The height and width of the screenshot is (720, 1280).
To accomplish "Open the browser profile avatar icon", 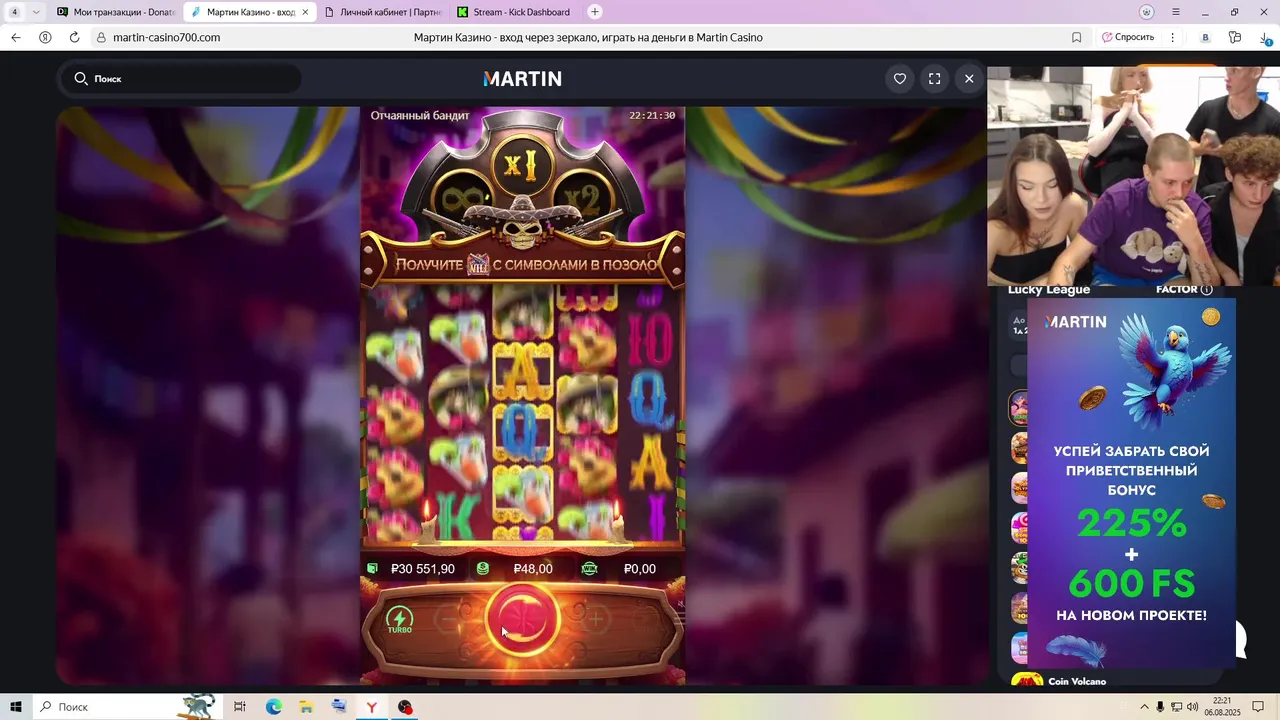I will tap(1146, 12).
